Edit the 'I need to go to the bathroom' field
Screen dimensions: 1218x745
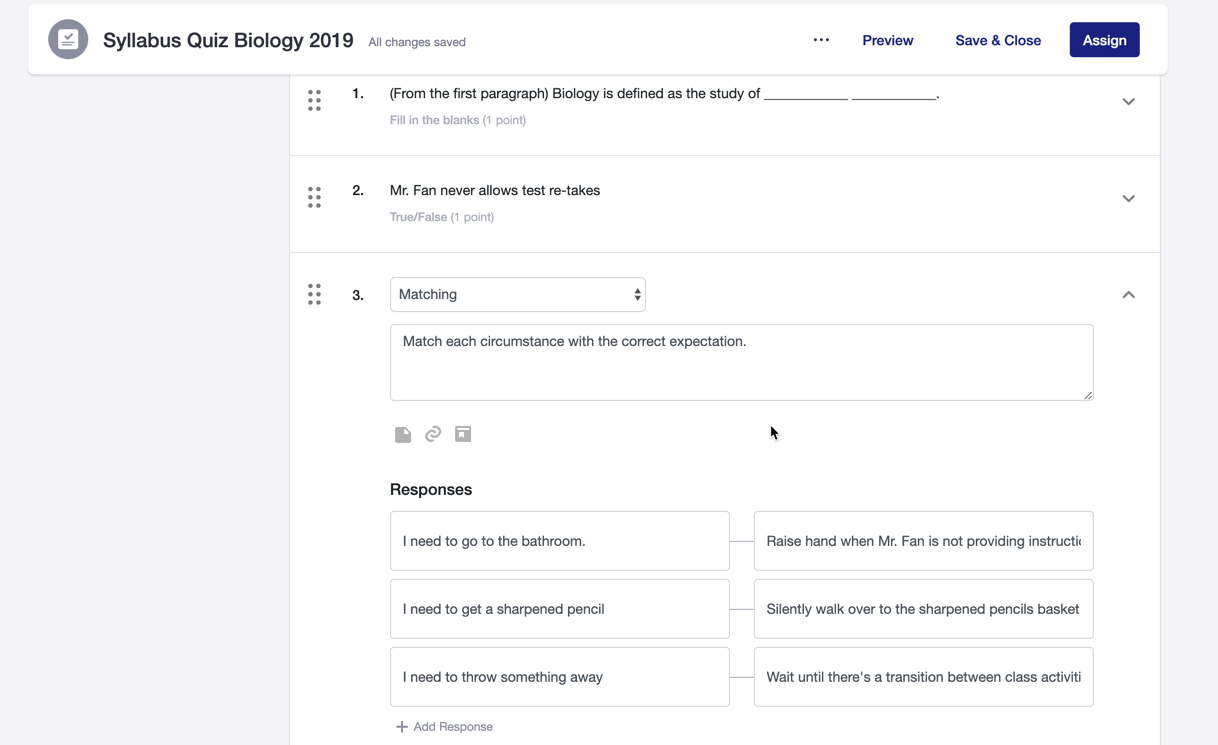pos(559,541)
